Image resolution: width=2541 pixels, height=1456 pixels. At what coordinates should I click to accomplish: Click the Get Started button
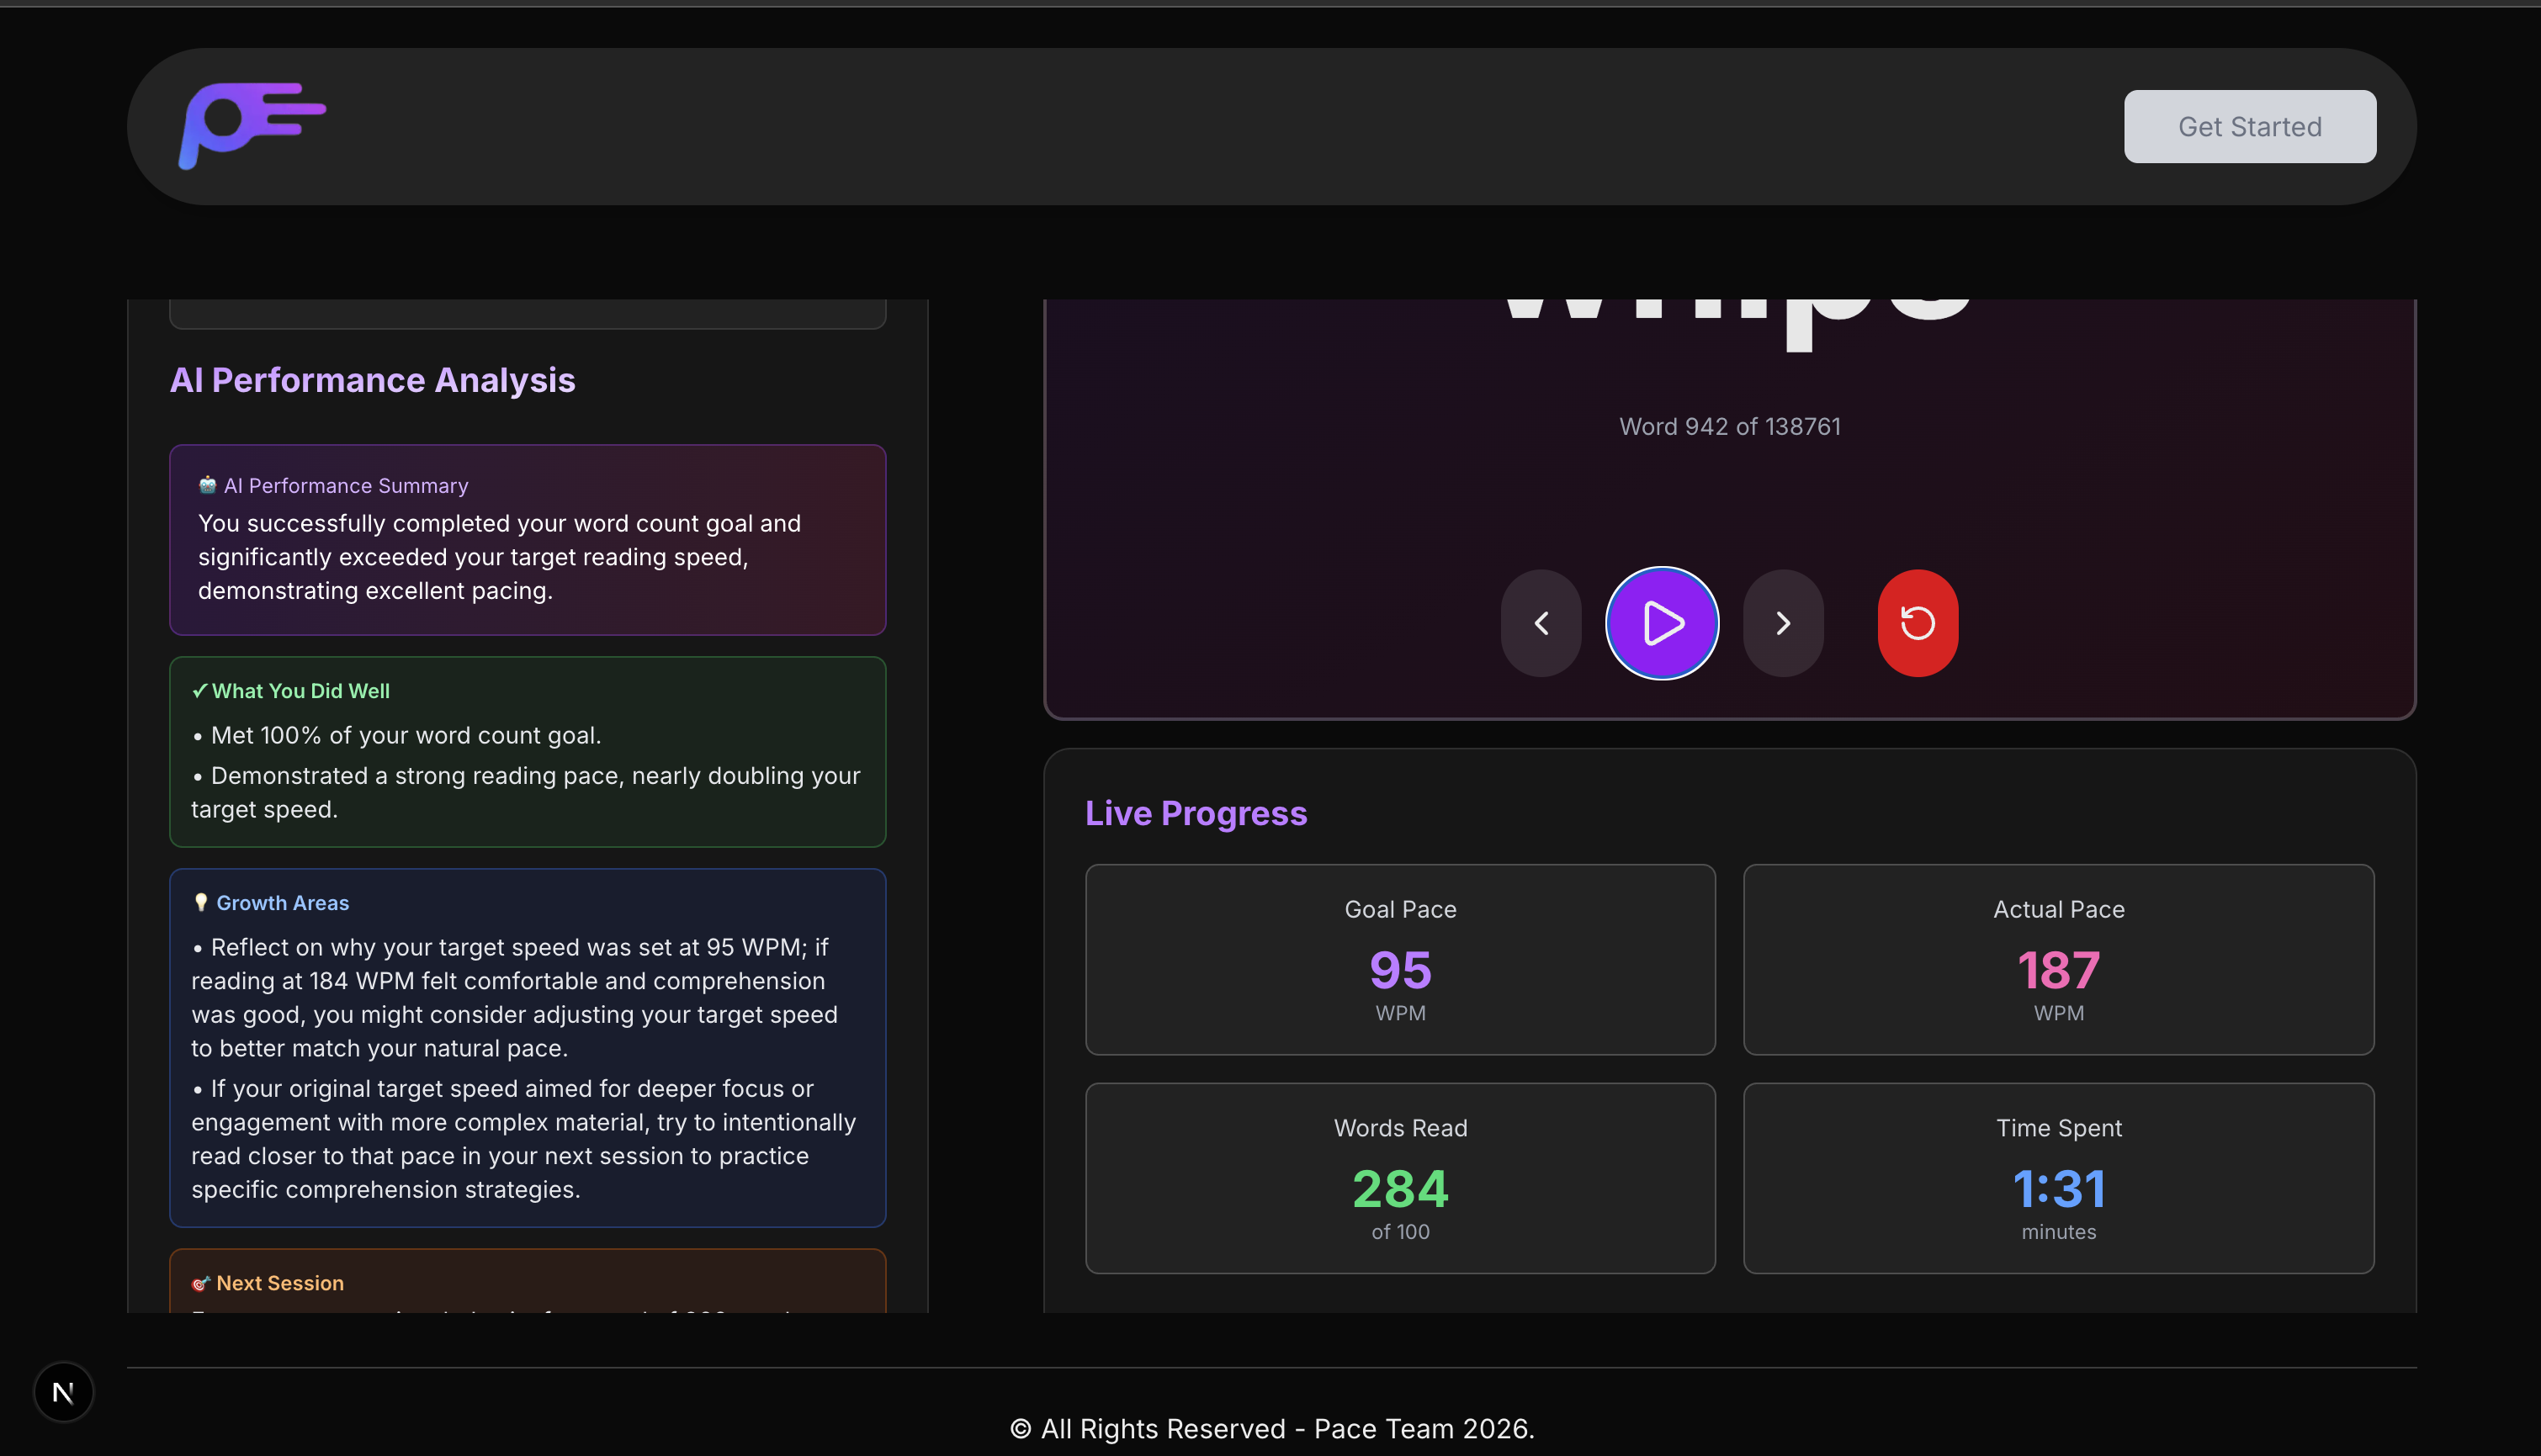click(2249, 127)
